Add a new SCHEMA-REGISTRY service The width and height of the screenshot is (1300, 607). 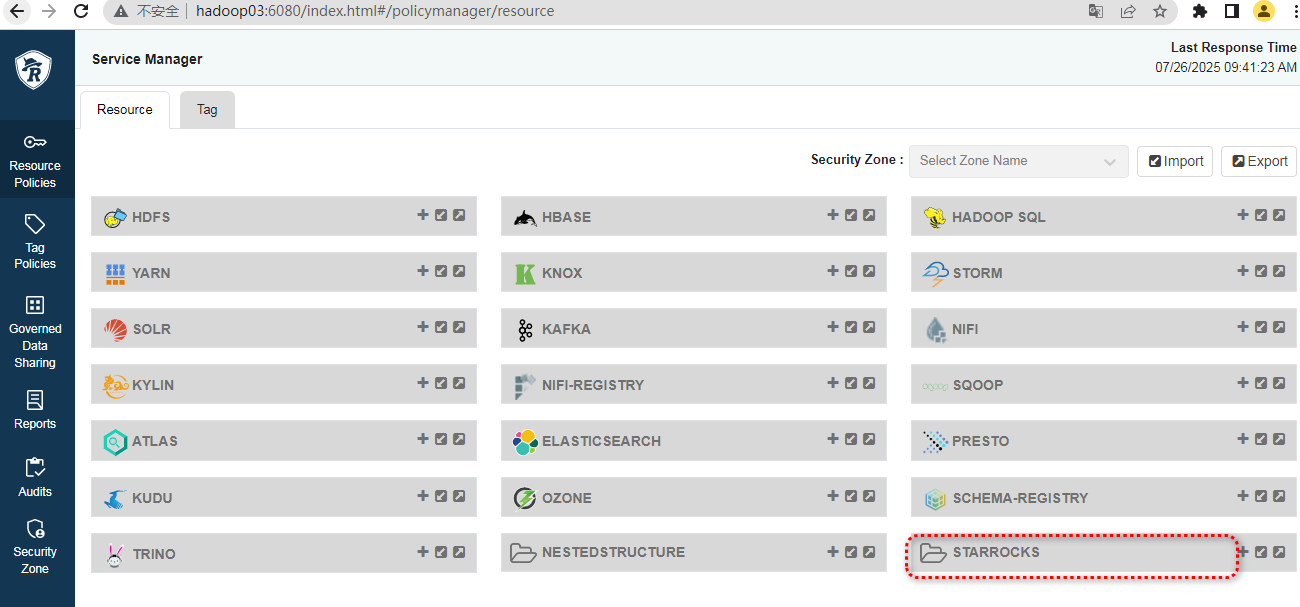coord(1243,495)
